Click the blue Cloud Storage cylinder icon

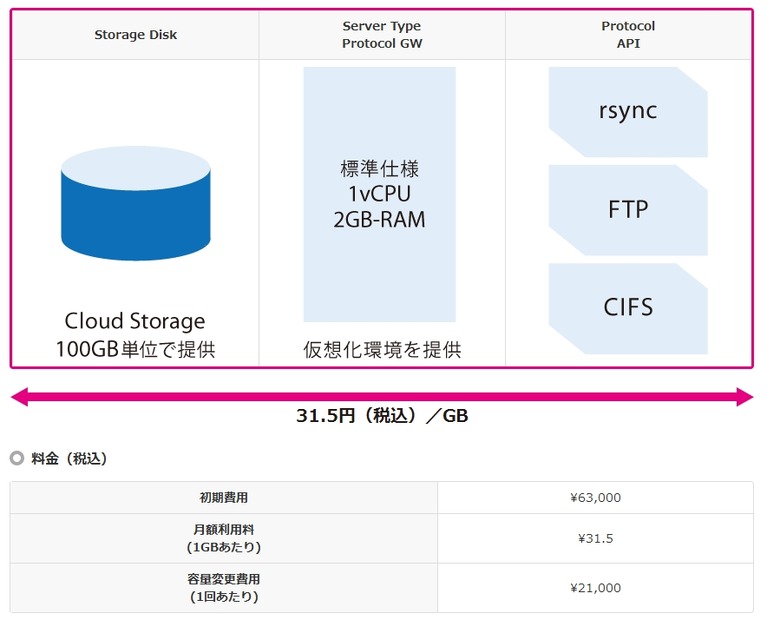[136, 203]
